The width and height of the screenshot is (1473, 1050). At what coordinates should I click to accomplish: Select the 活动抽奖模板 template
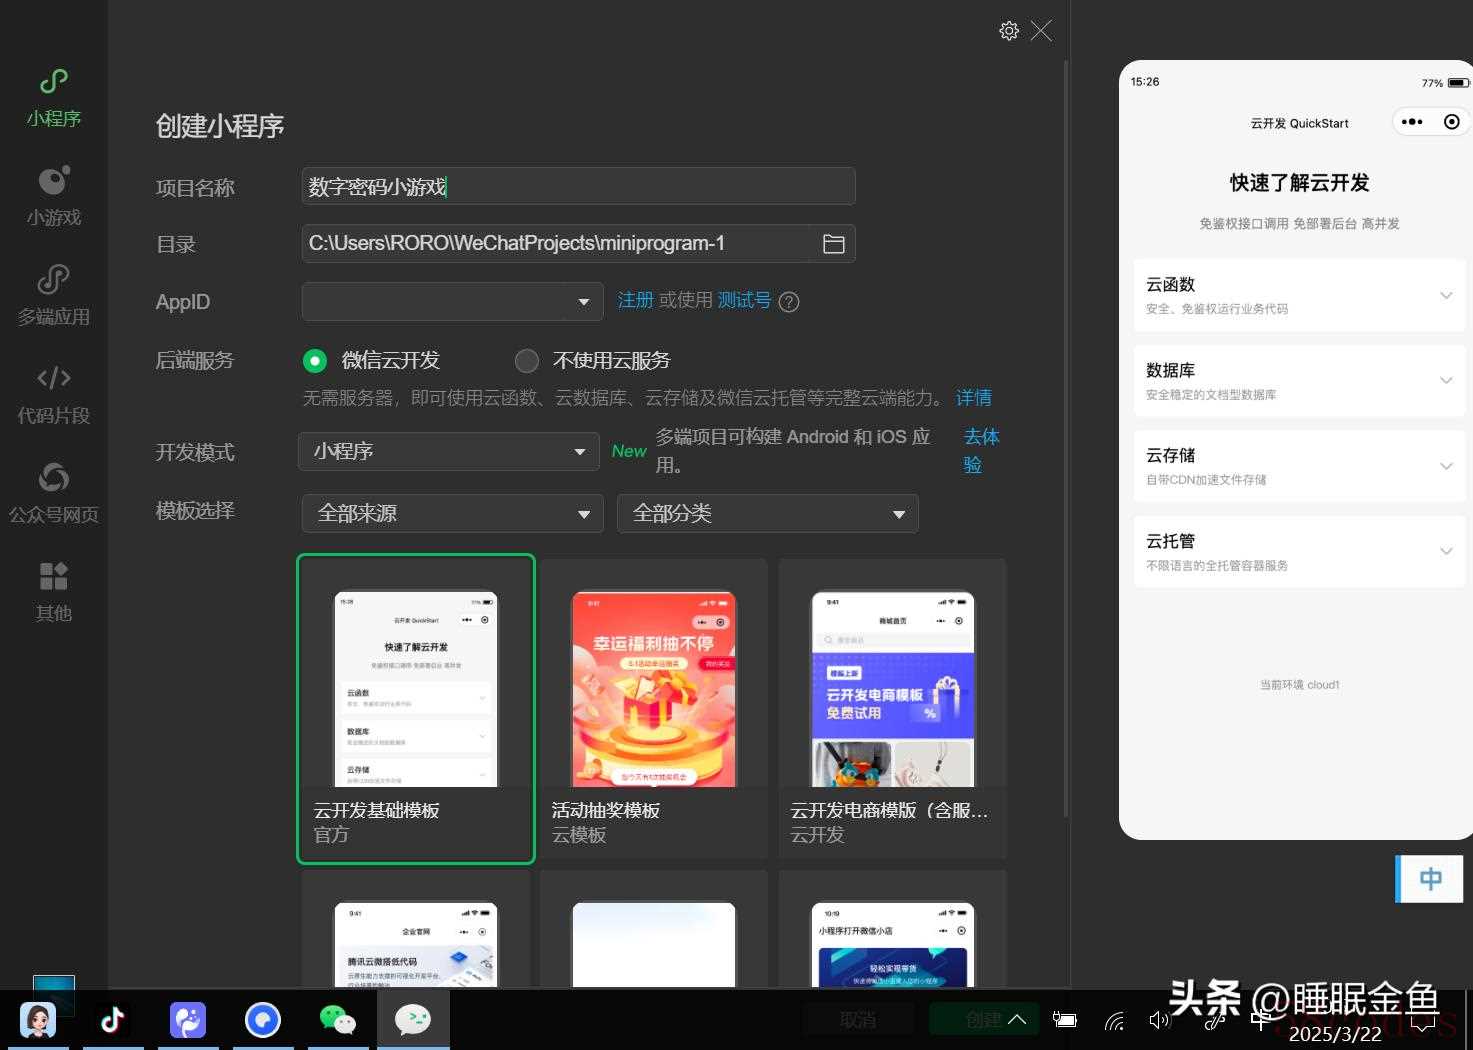coord(654,709)
